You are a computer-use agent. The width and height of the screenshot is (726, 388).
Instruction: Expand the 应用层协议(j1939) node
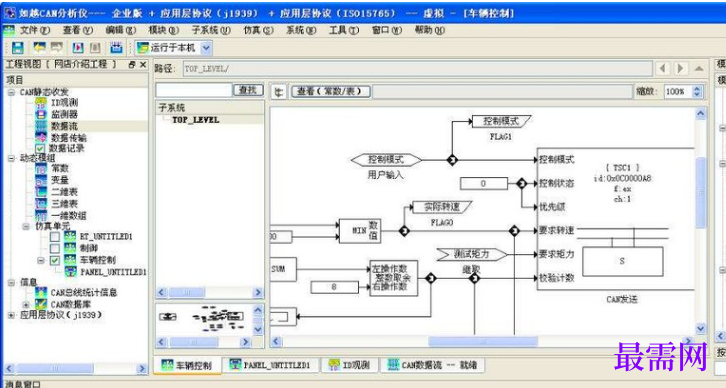(x=11, y=315)
